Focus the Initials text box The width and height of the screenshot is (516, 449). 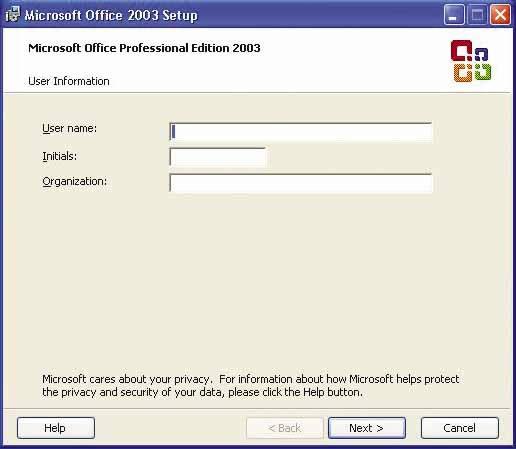(218, 157)
